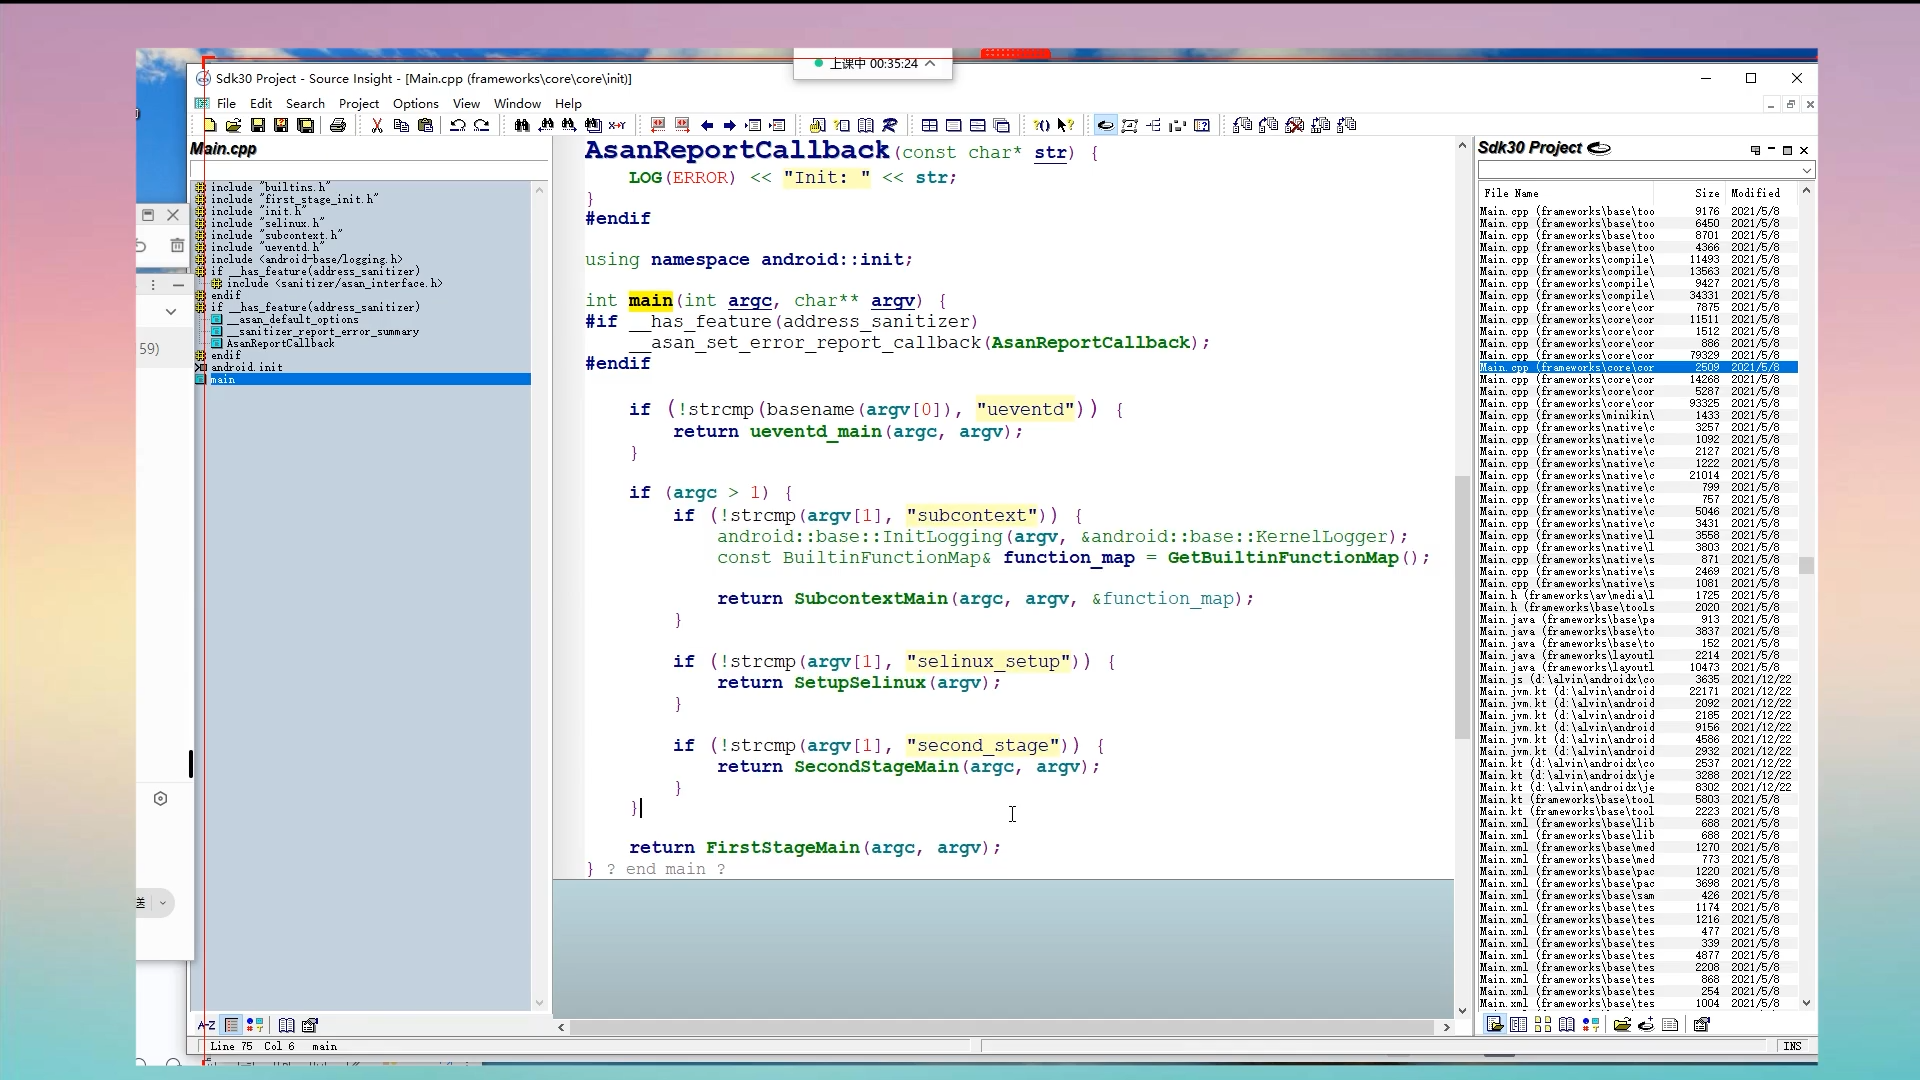Image resolution: width=1920 pixels, height=1080 pixels.
Task: Click the Undo arrow icon
Action: tap(457, 125)
